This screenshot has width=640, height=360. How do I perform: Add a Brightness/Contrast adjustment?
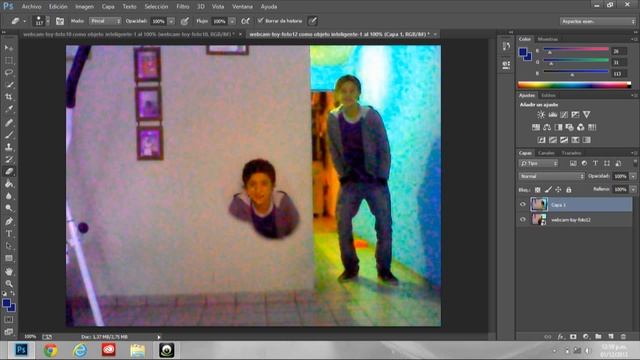pyautogui.click(x=541, y=115)
